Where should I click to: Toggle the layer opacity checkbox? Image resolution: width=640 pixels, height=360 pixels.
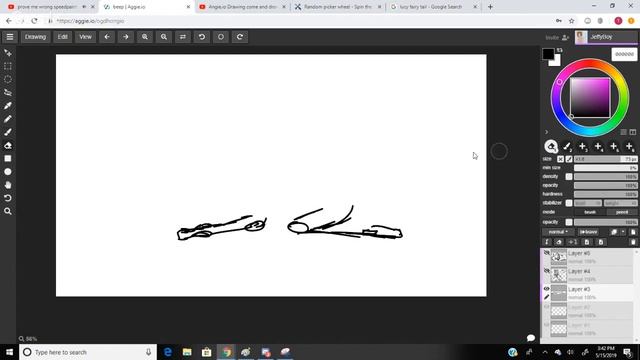569,222
